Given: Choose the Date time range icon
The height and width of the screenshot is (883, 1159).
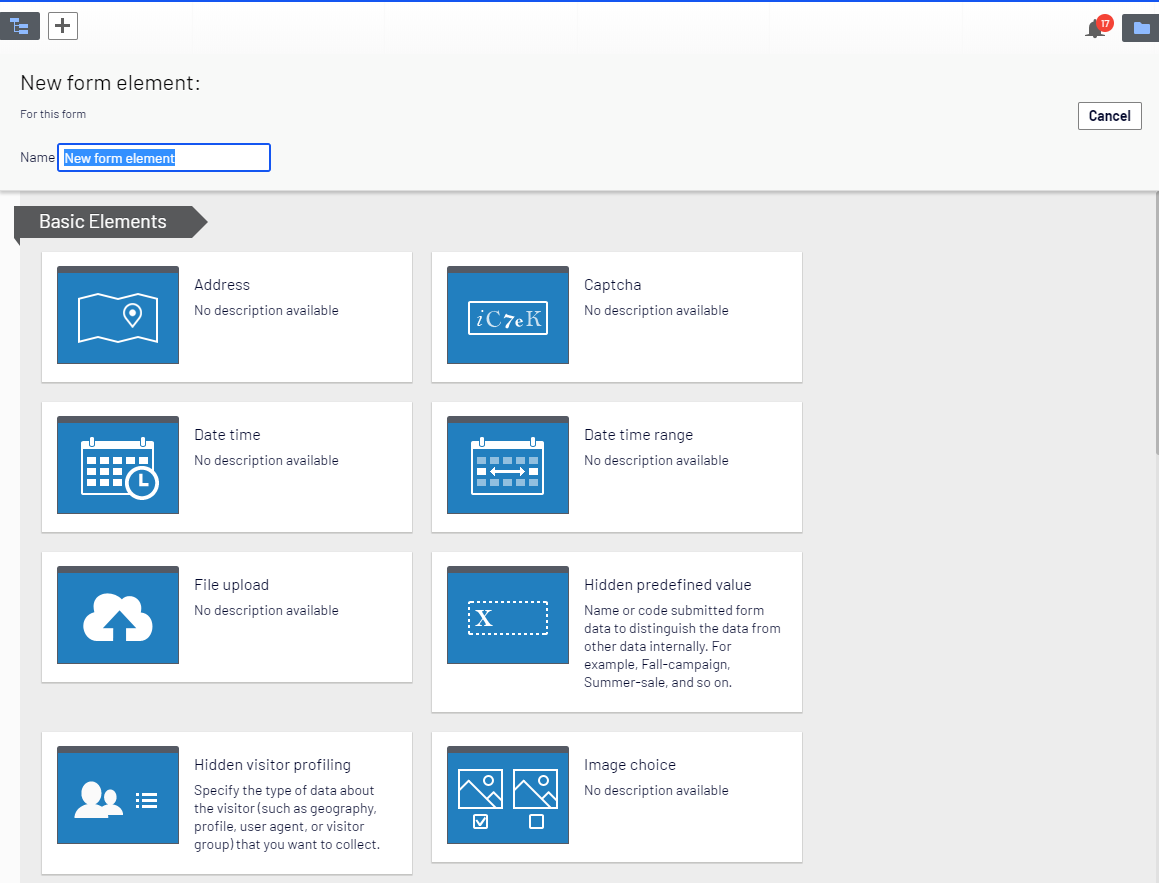Looking at the screenshot, I should coord(508,465).
